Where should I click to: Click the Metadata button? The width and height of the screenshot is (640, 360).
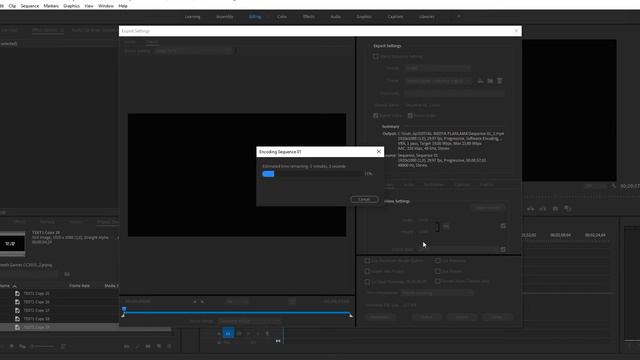(380, 317)
